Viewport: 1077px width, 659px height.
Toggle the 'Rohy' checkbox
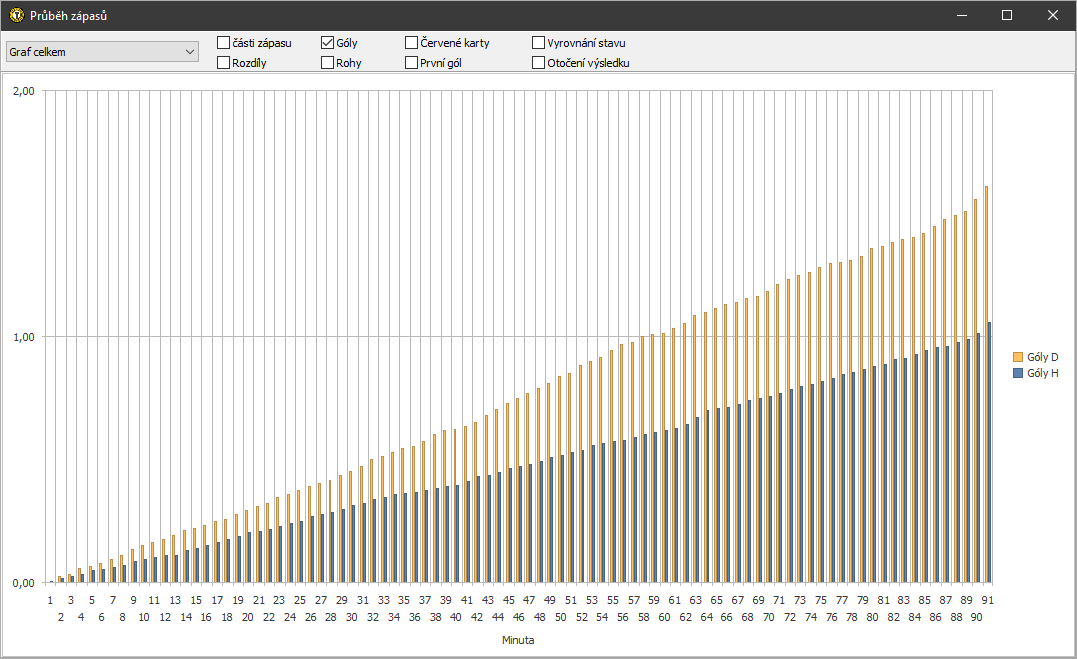[x=328, y=63]
